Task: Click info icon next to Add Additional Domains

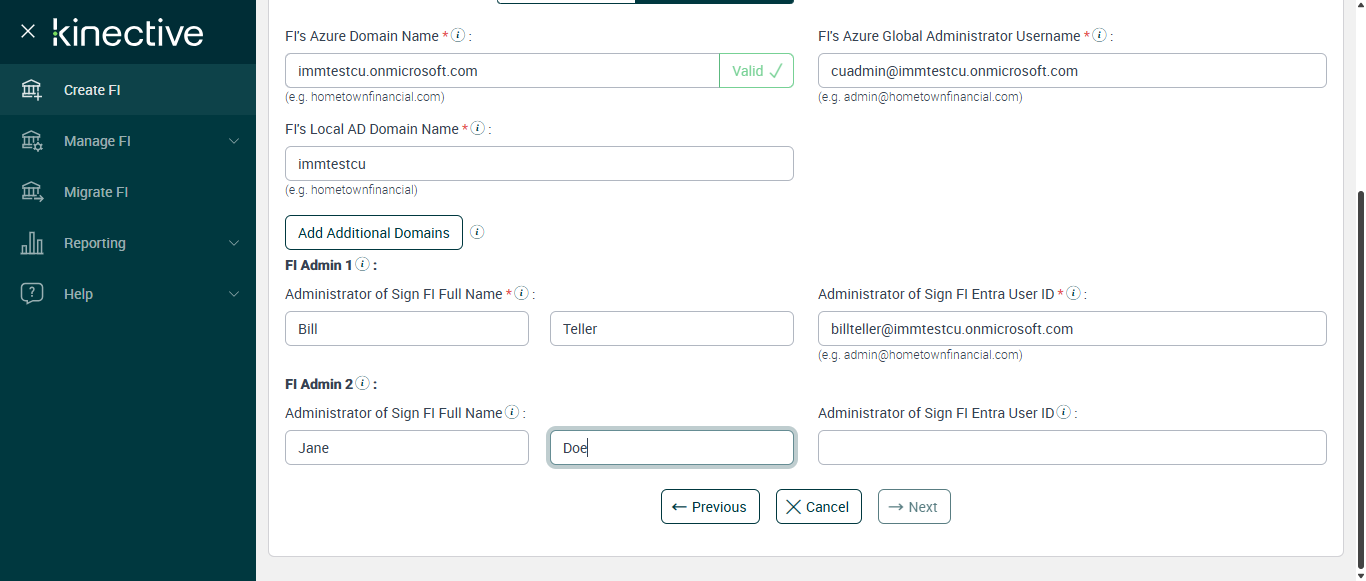Action: point(477,232)
